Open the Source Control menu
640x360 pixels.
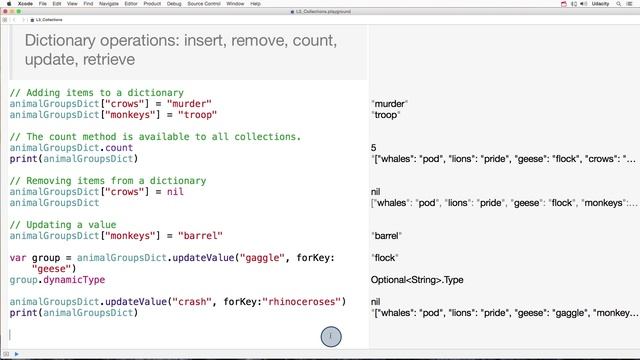[x=204, y=4]
